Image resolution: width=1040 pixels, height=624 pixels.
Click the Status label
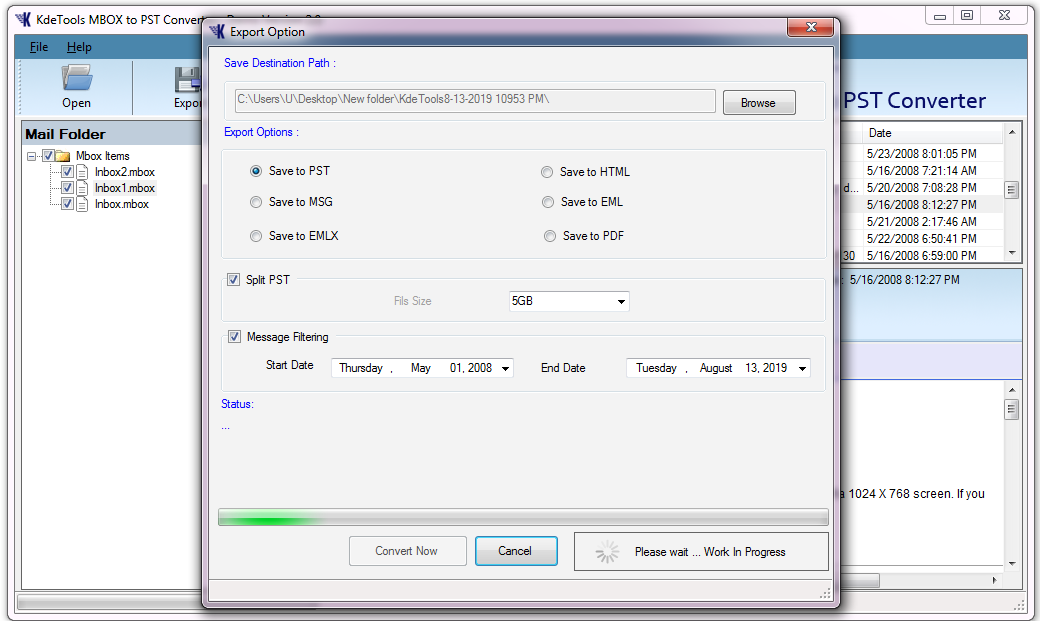[x=237, y=405]
